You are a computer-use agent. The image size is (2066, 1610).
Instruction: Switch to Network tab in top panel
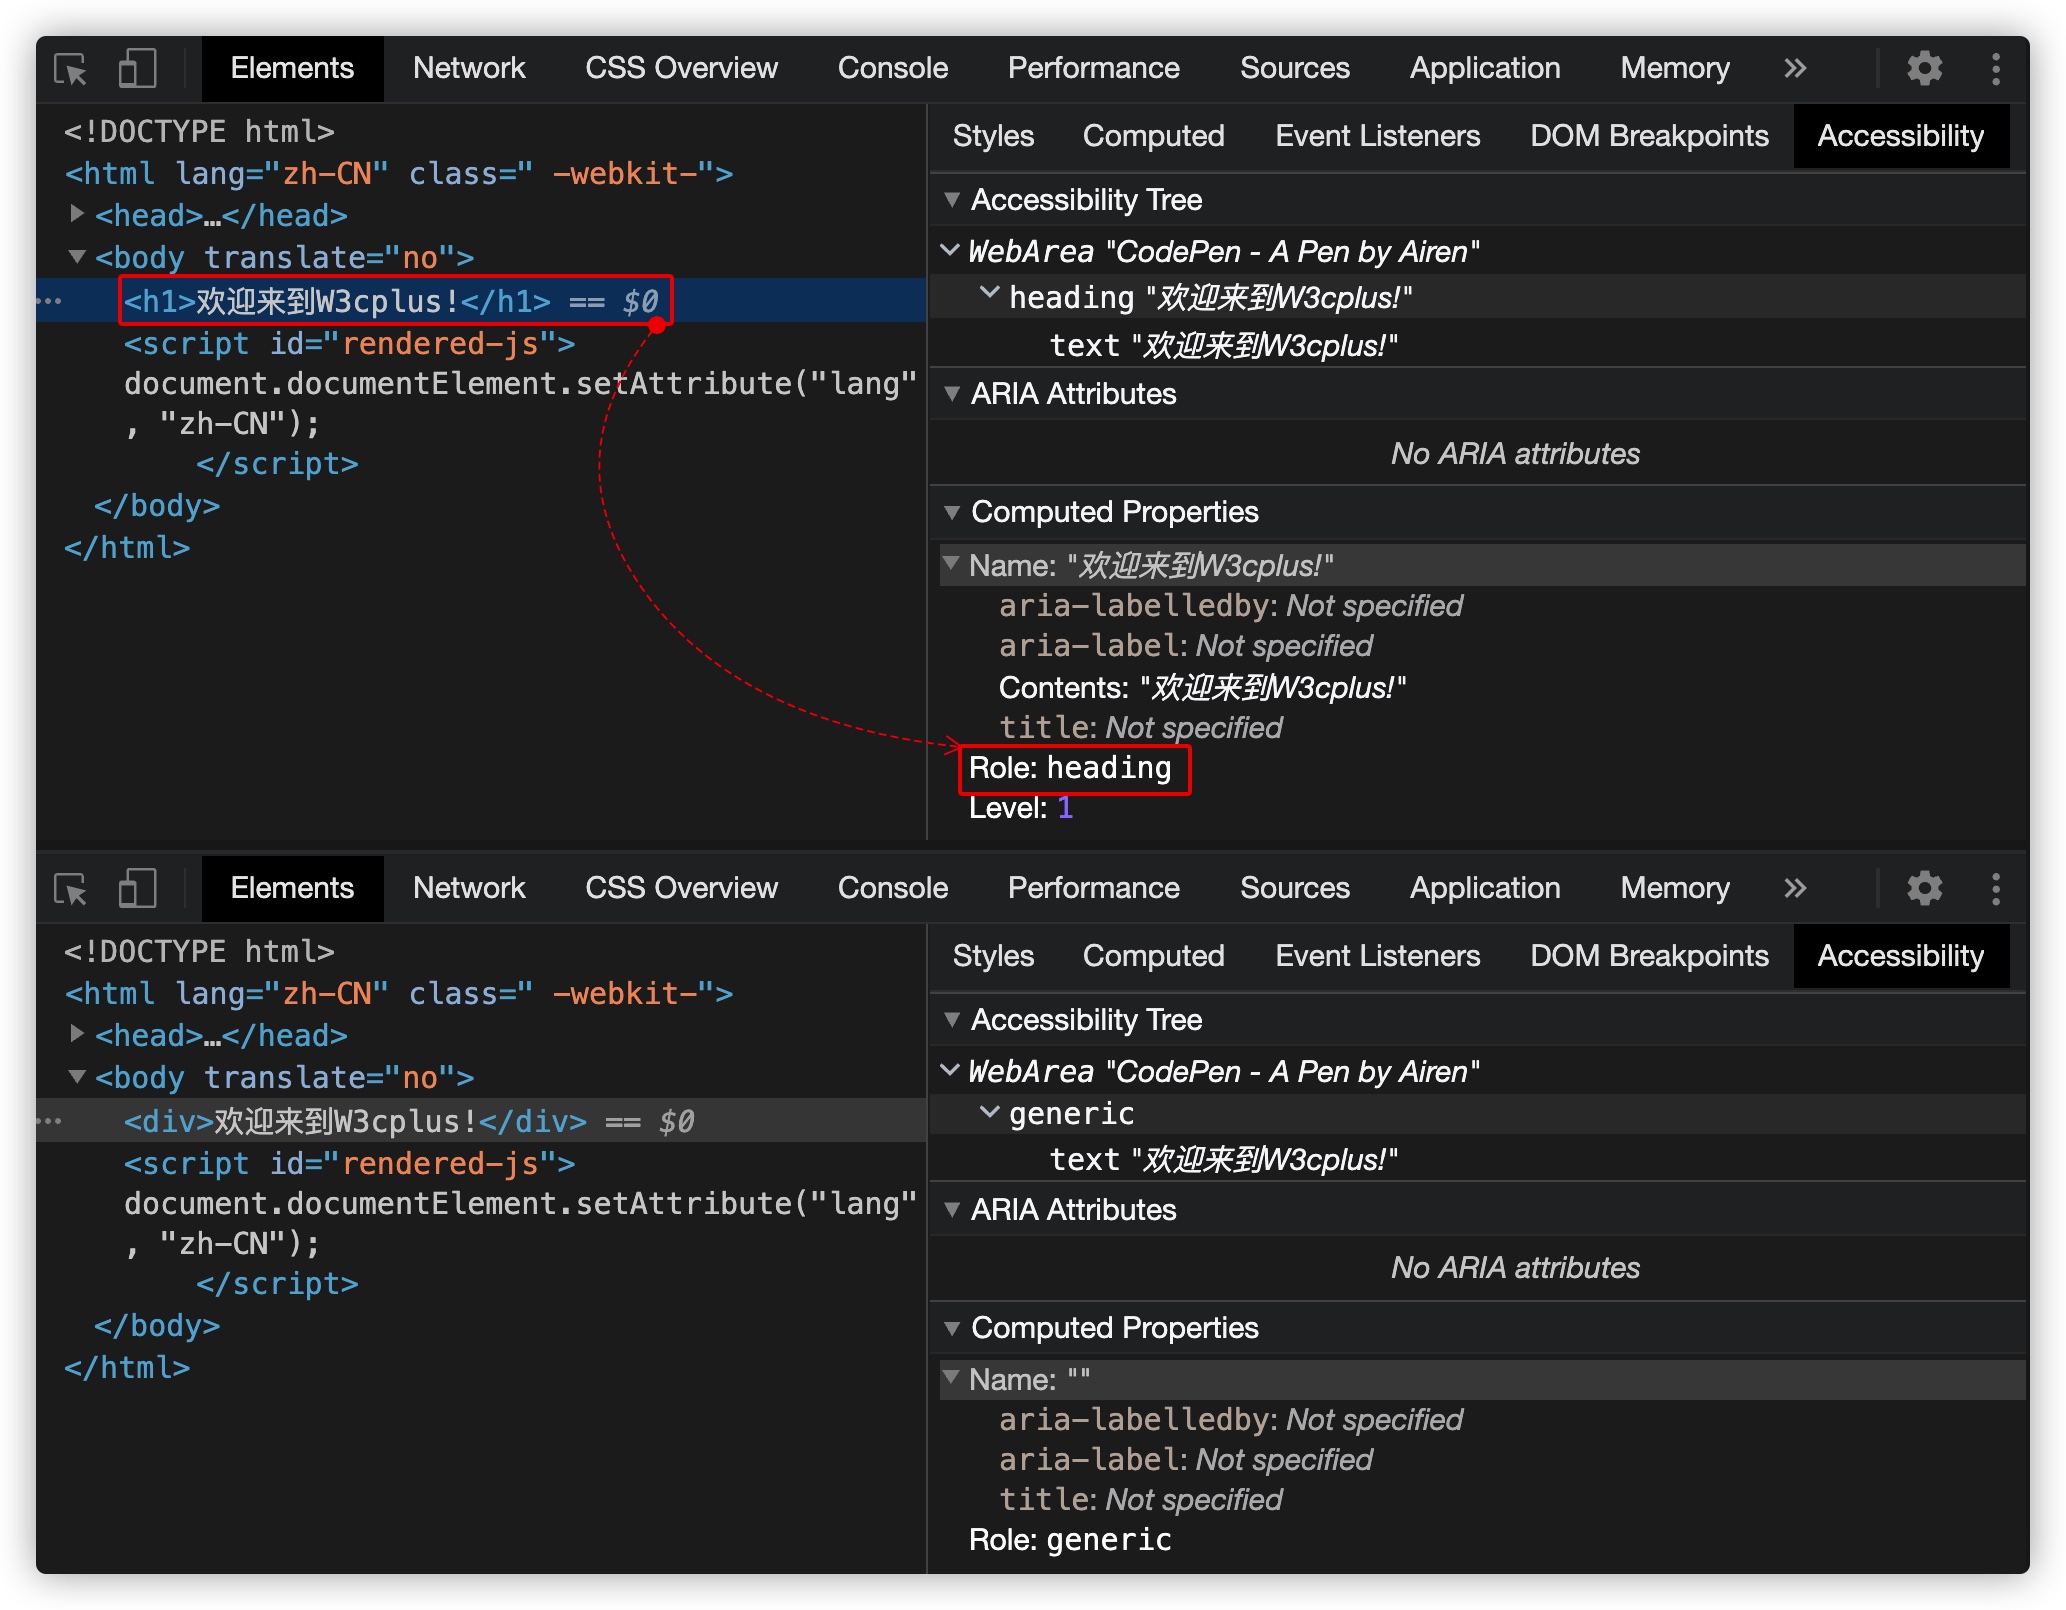coord(469,69)
